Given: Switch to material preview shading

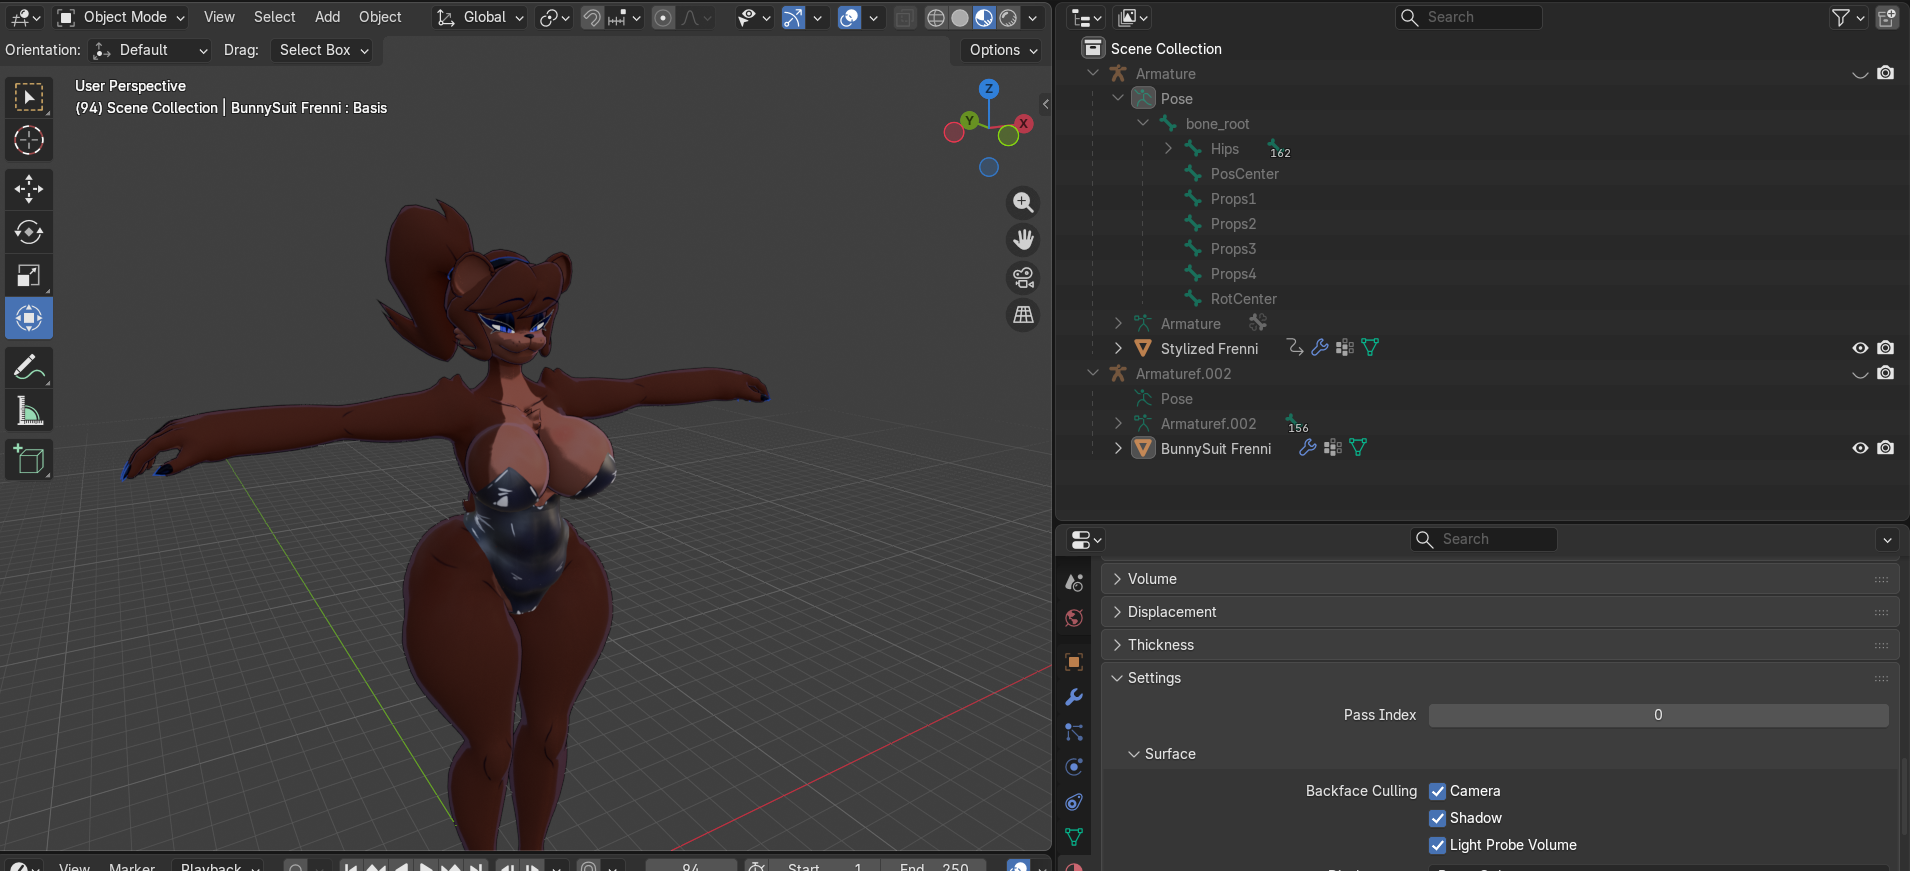Looking at the screenshot, I should pos(984,18).
